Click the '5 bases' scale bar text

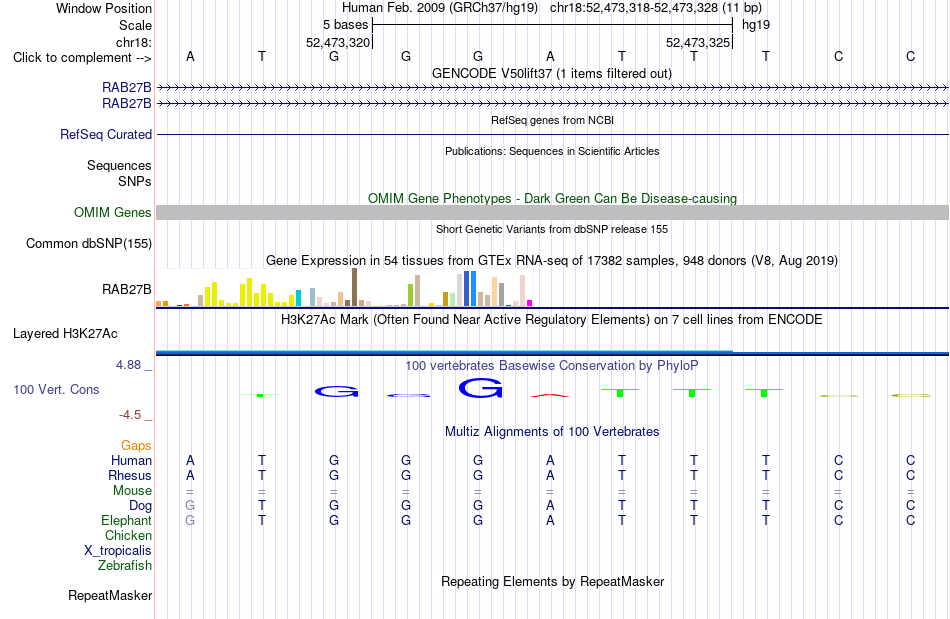pyautogui.click(x=345, y=25)
